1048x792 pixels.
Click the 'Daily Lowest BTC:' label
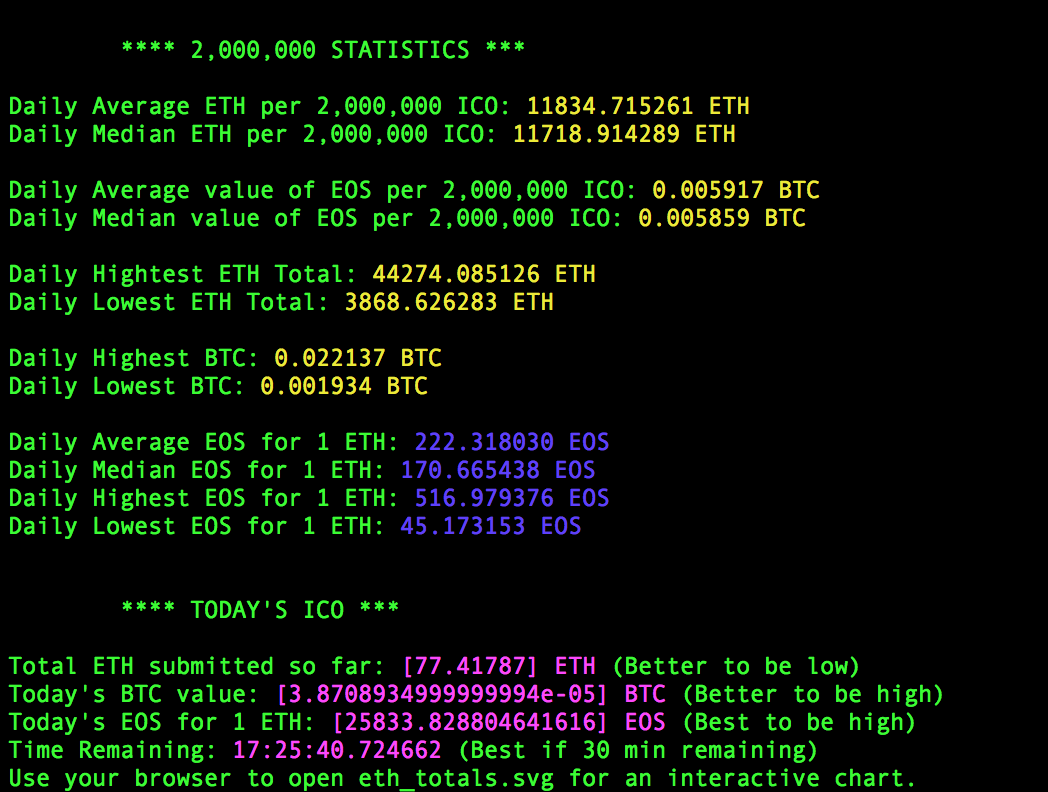click(127, 386)
